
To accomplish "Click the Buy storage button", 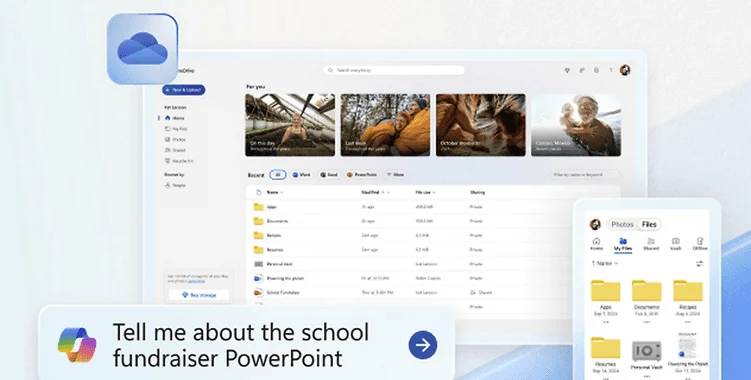I will (x=199, y=295).
